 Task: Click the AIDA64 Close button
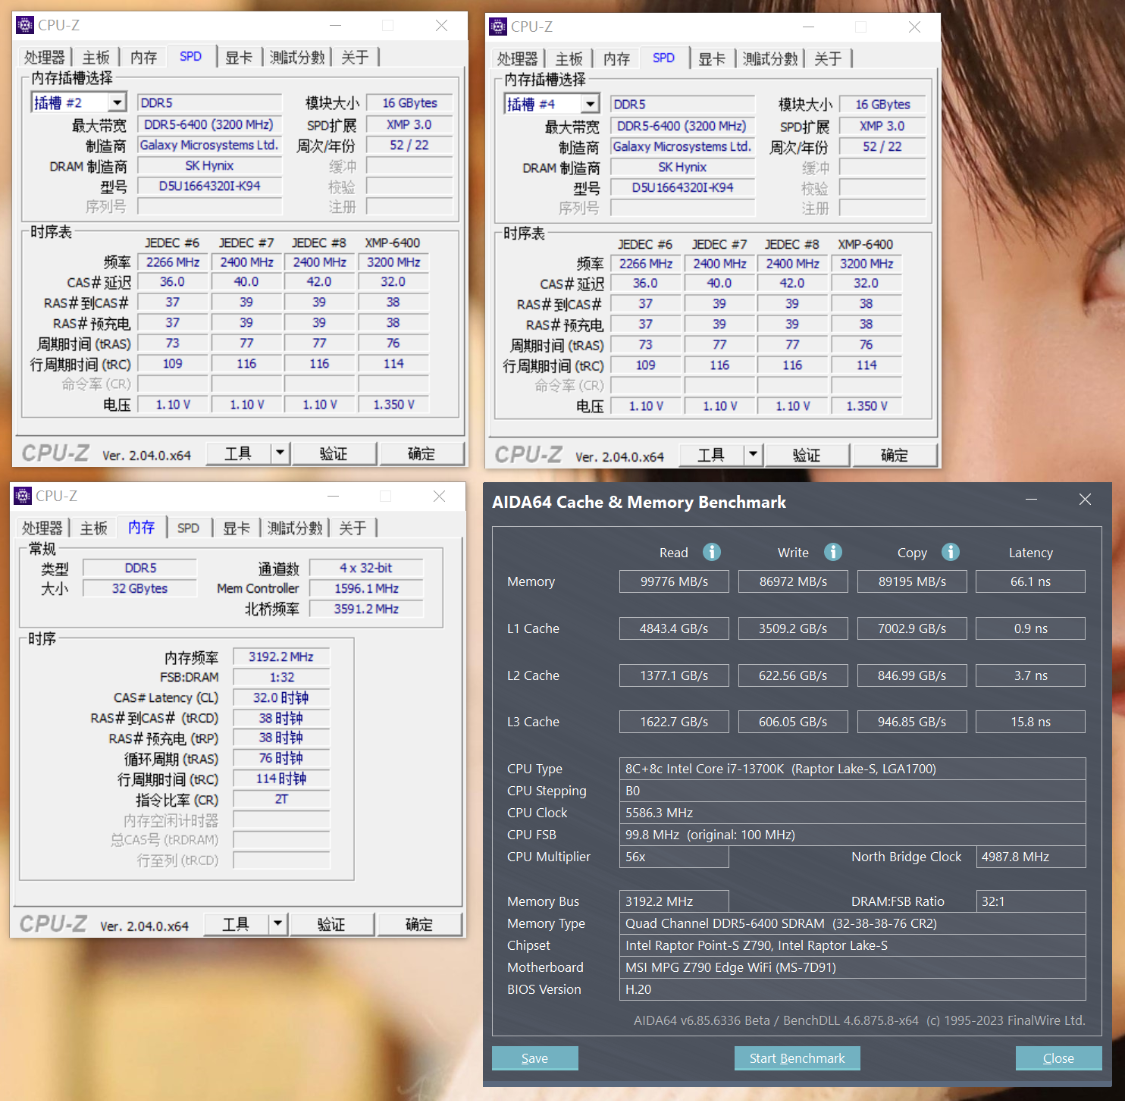point(1058,1058)
